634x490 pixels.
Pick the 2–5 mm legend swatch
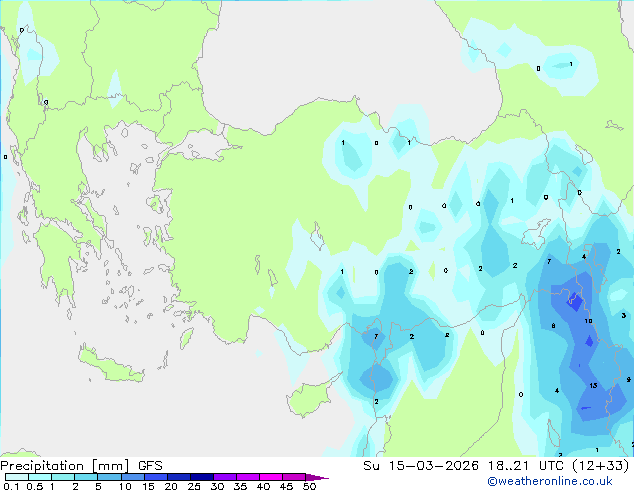pos(86,477)
